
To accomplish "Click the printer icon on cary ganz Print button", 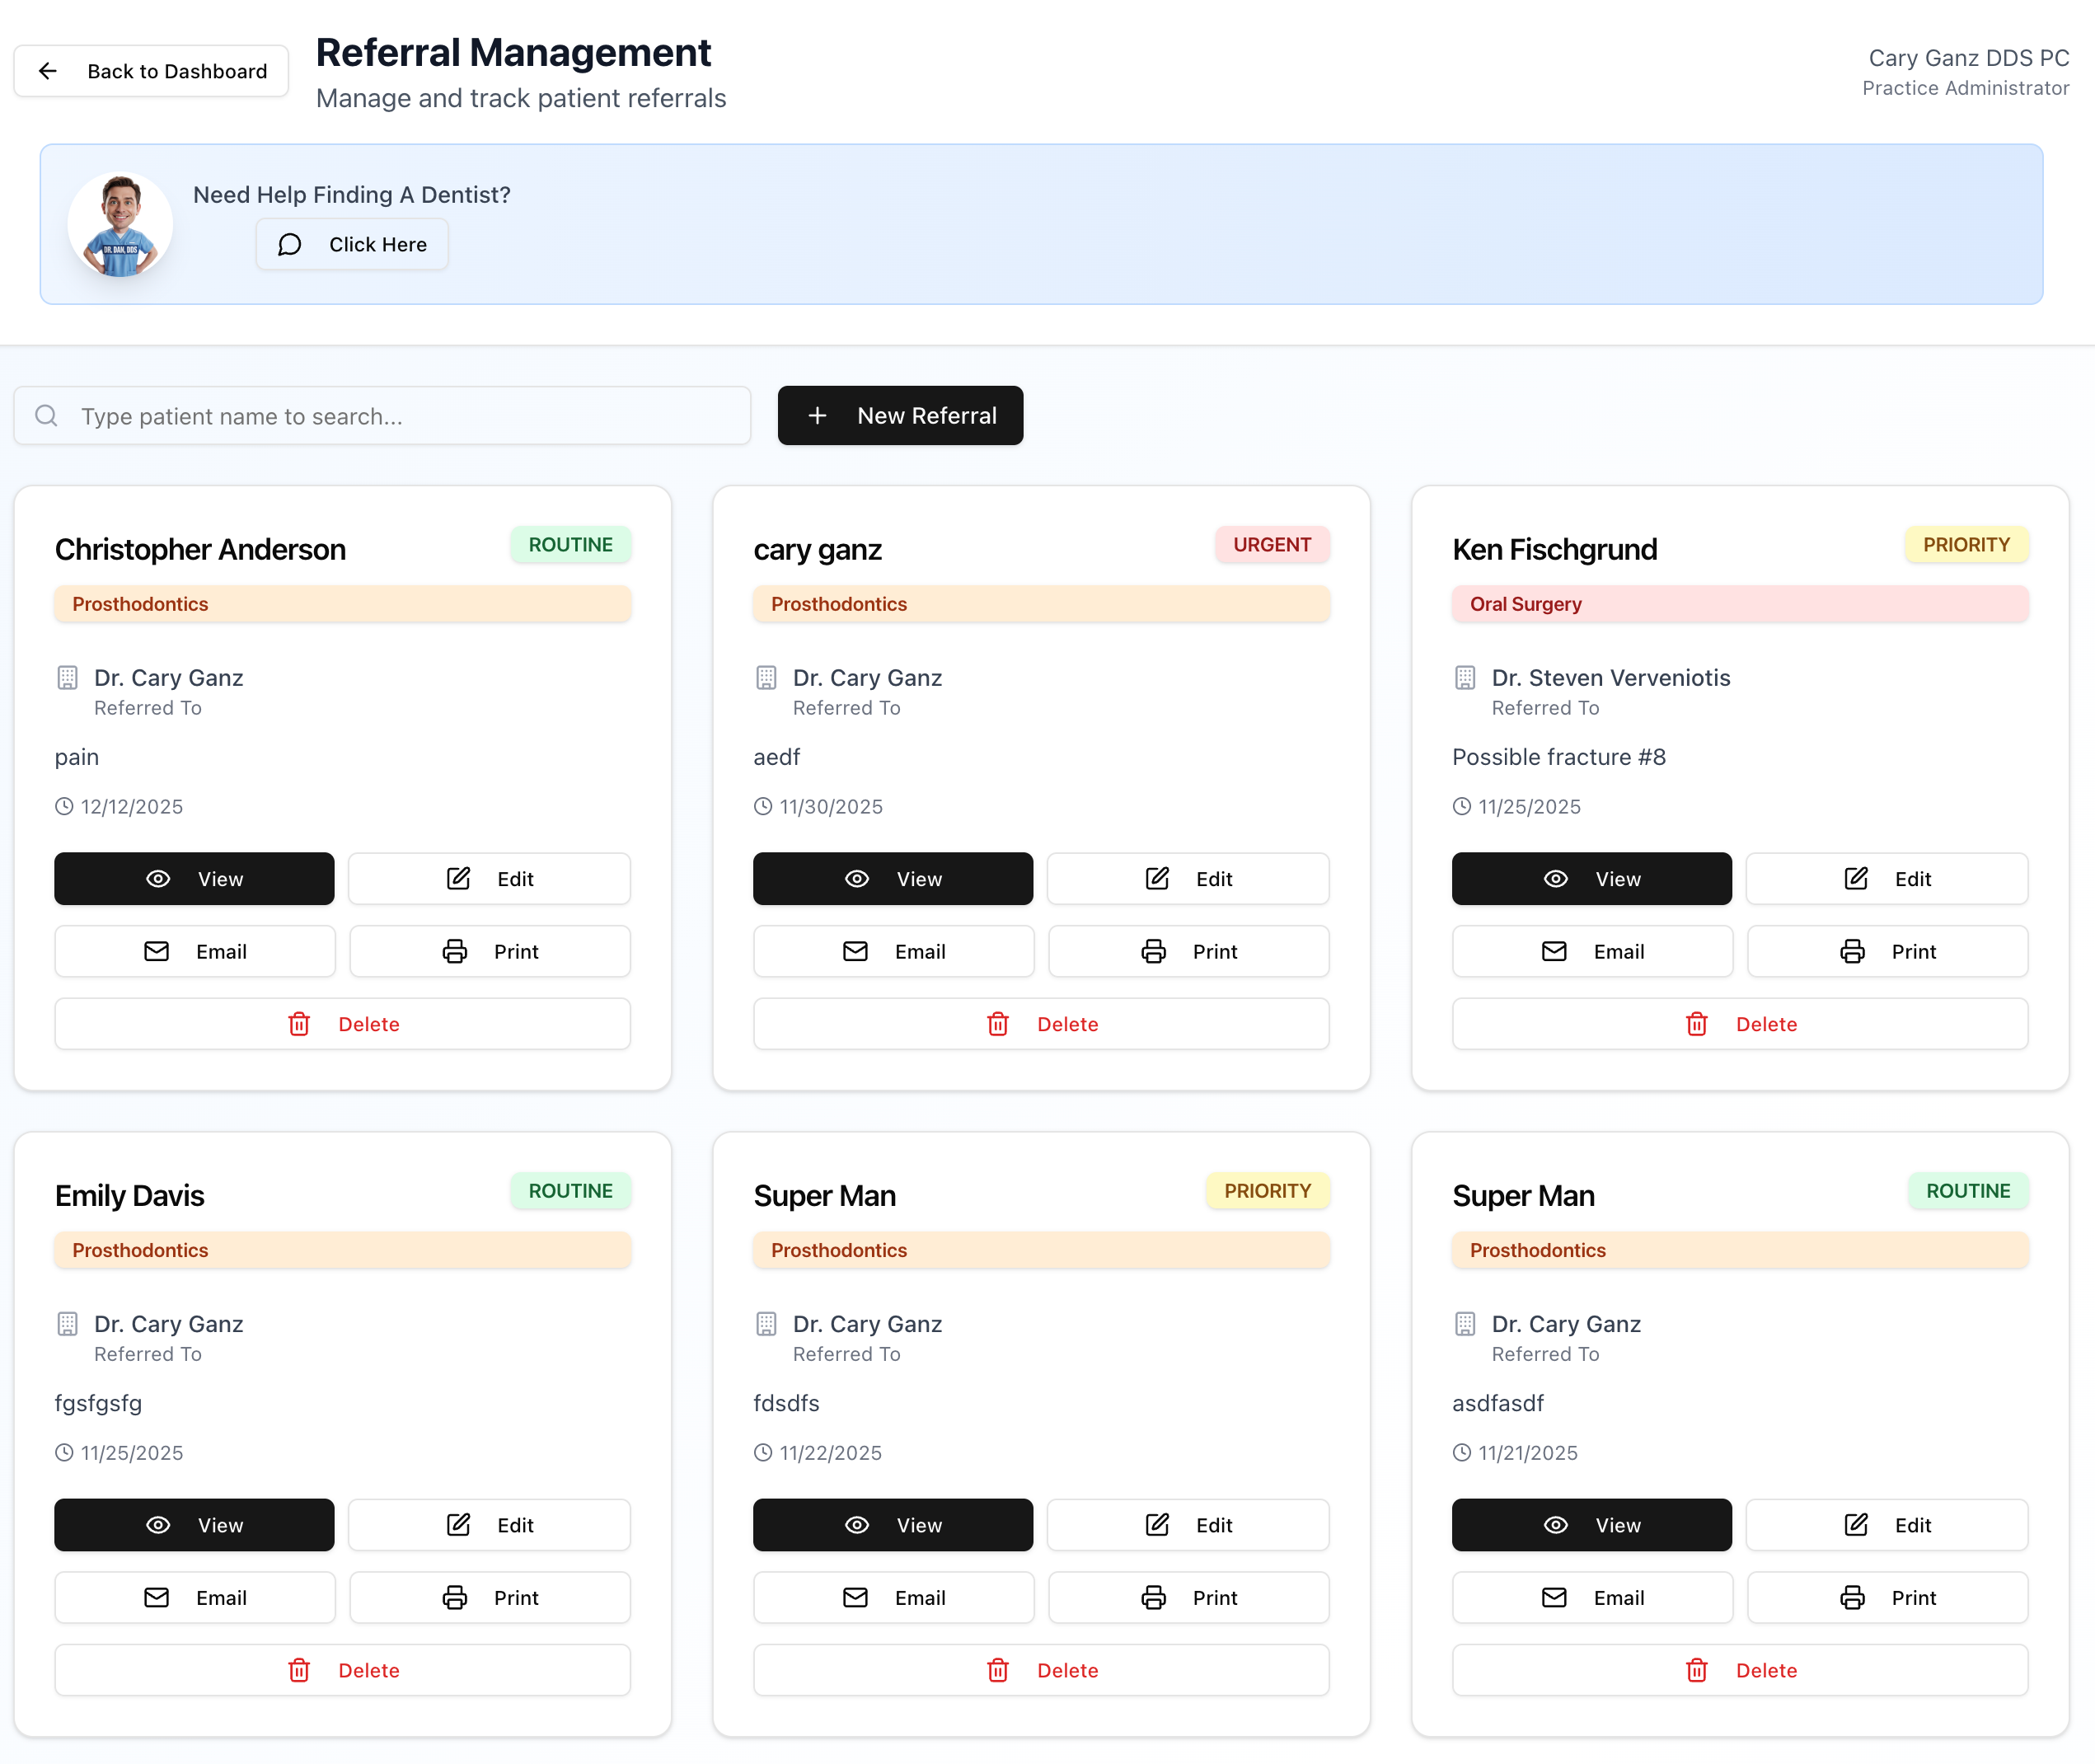I will (1154, 952).
